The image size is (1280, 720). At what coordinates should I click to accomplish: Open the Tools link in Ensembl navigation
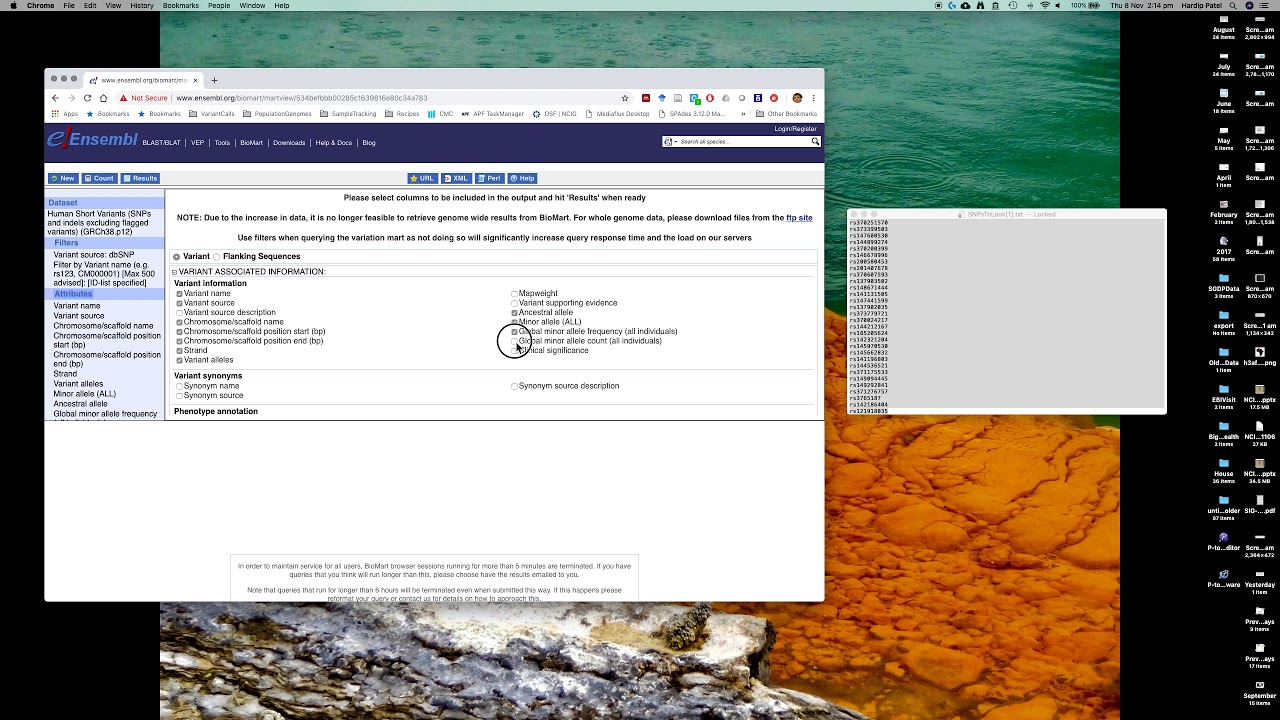[x=222, y=143]
